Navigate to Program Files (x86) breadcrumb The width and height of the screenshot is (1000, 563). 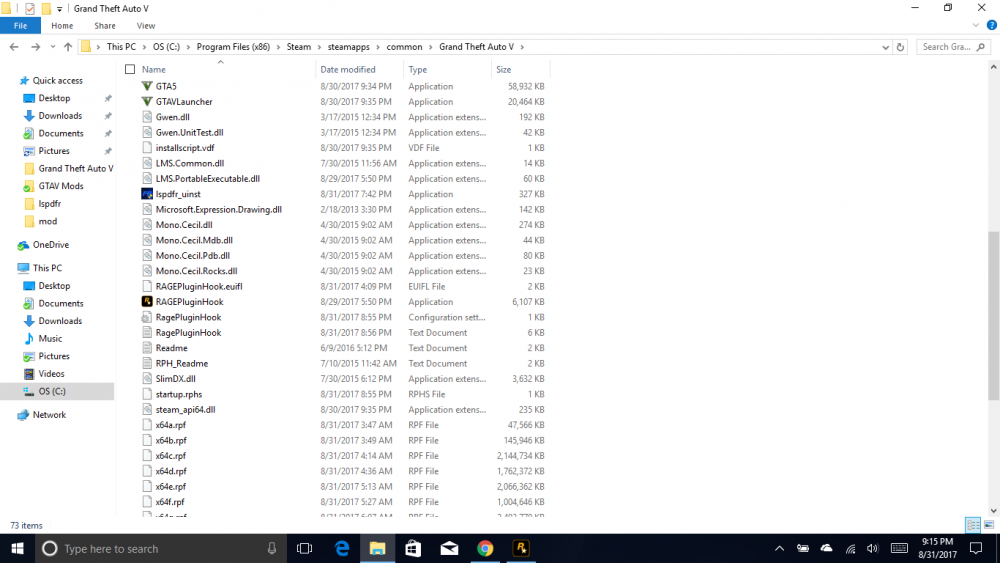(x=233, y=47)
